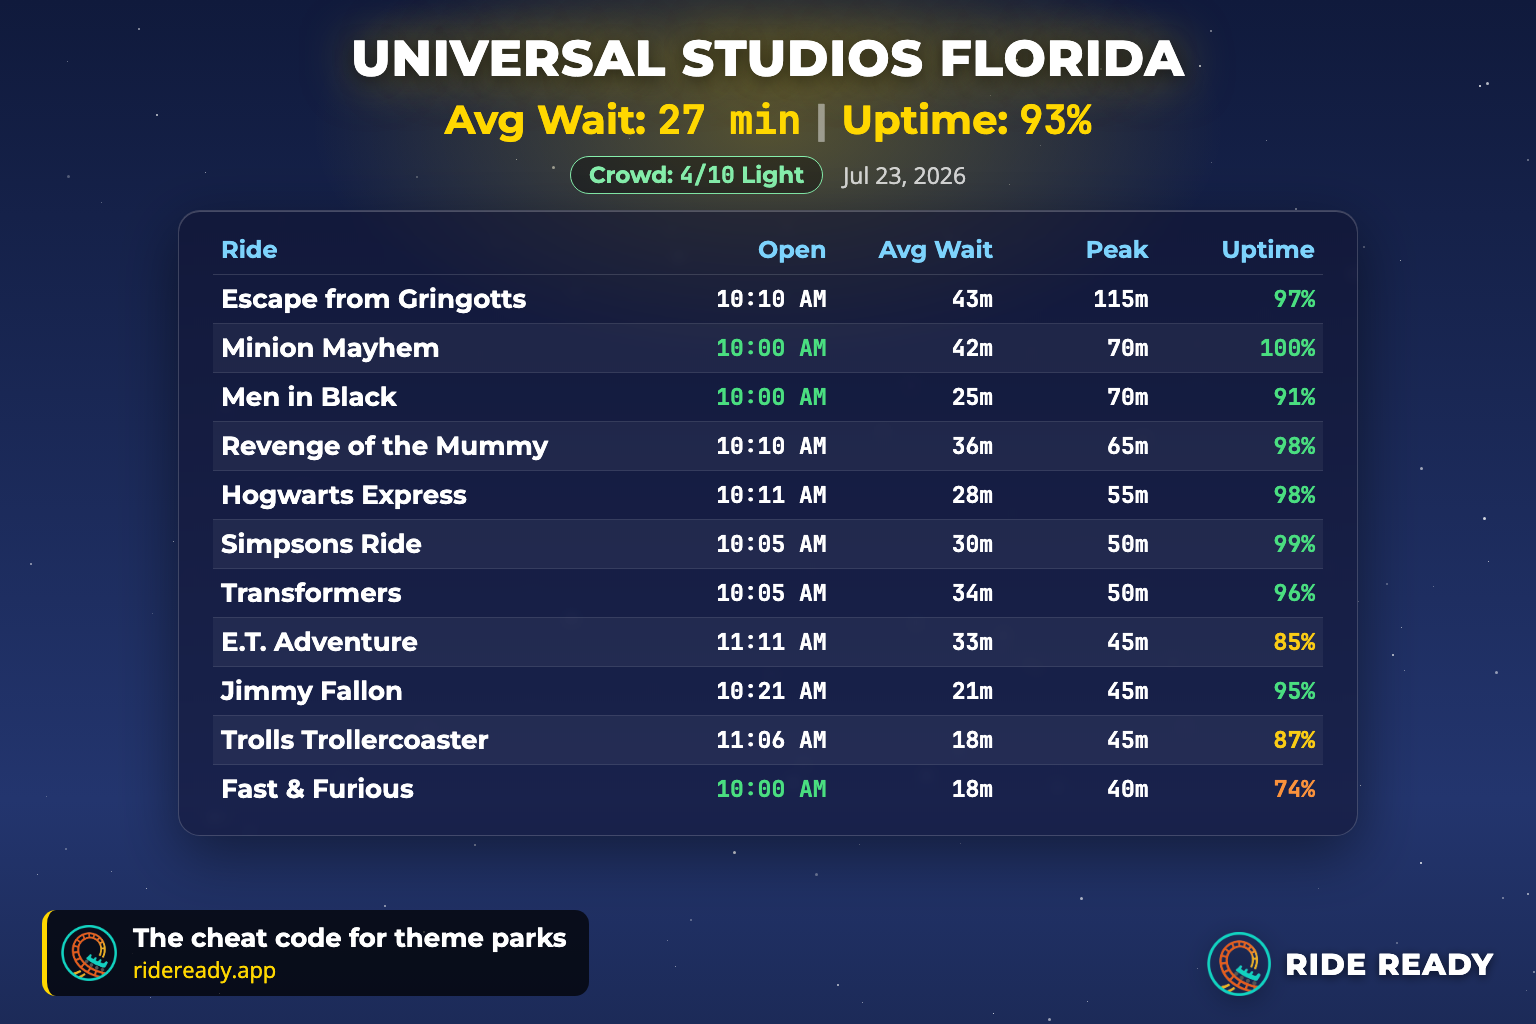Click the "UNIVERSAL STUDIOS FLORIDA" title
Viewport: 1536px width, 1024px height.
pos(768,58)
